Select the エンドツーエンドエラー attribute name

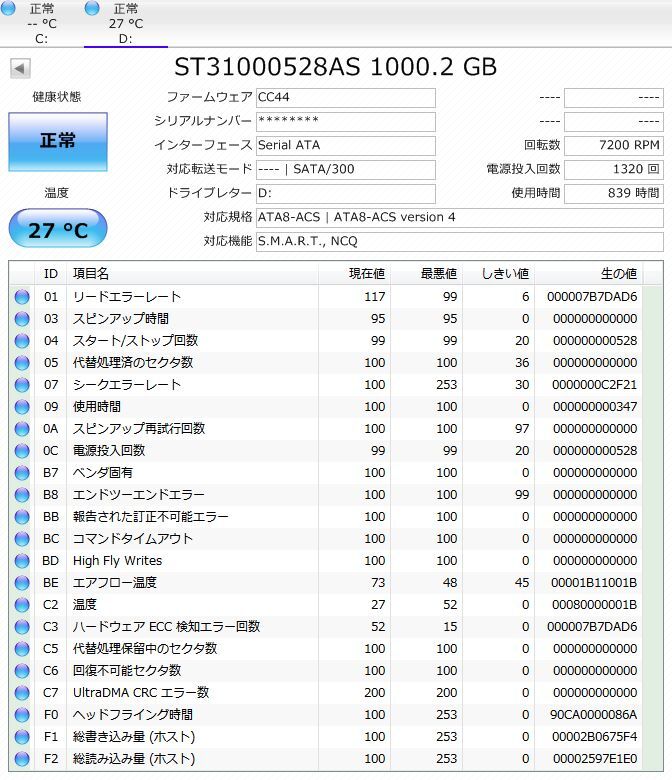point(139,495)
